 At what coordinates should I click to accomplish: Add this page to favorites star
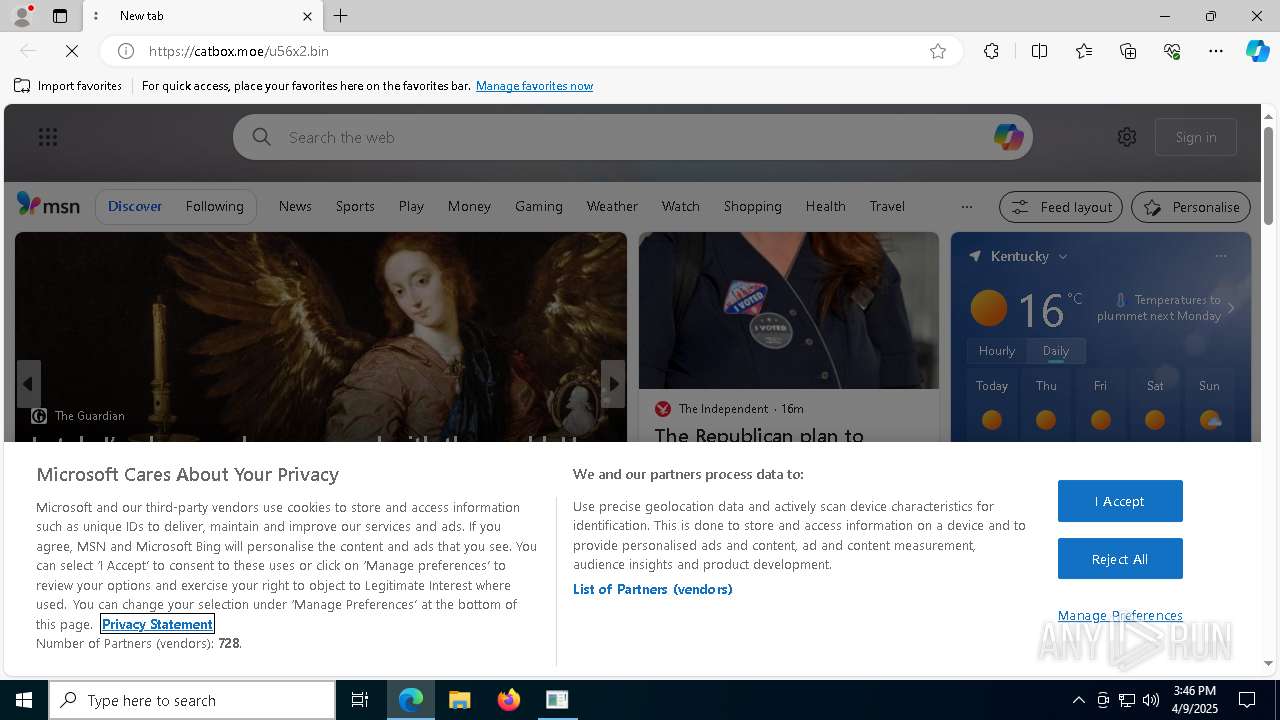coord(938,51)
